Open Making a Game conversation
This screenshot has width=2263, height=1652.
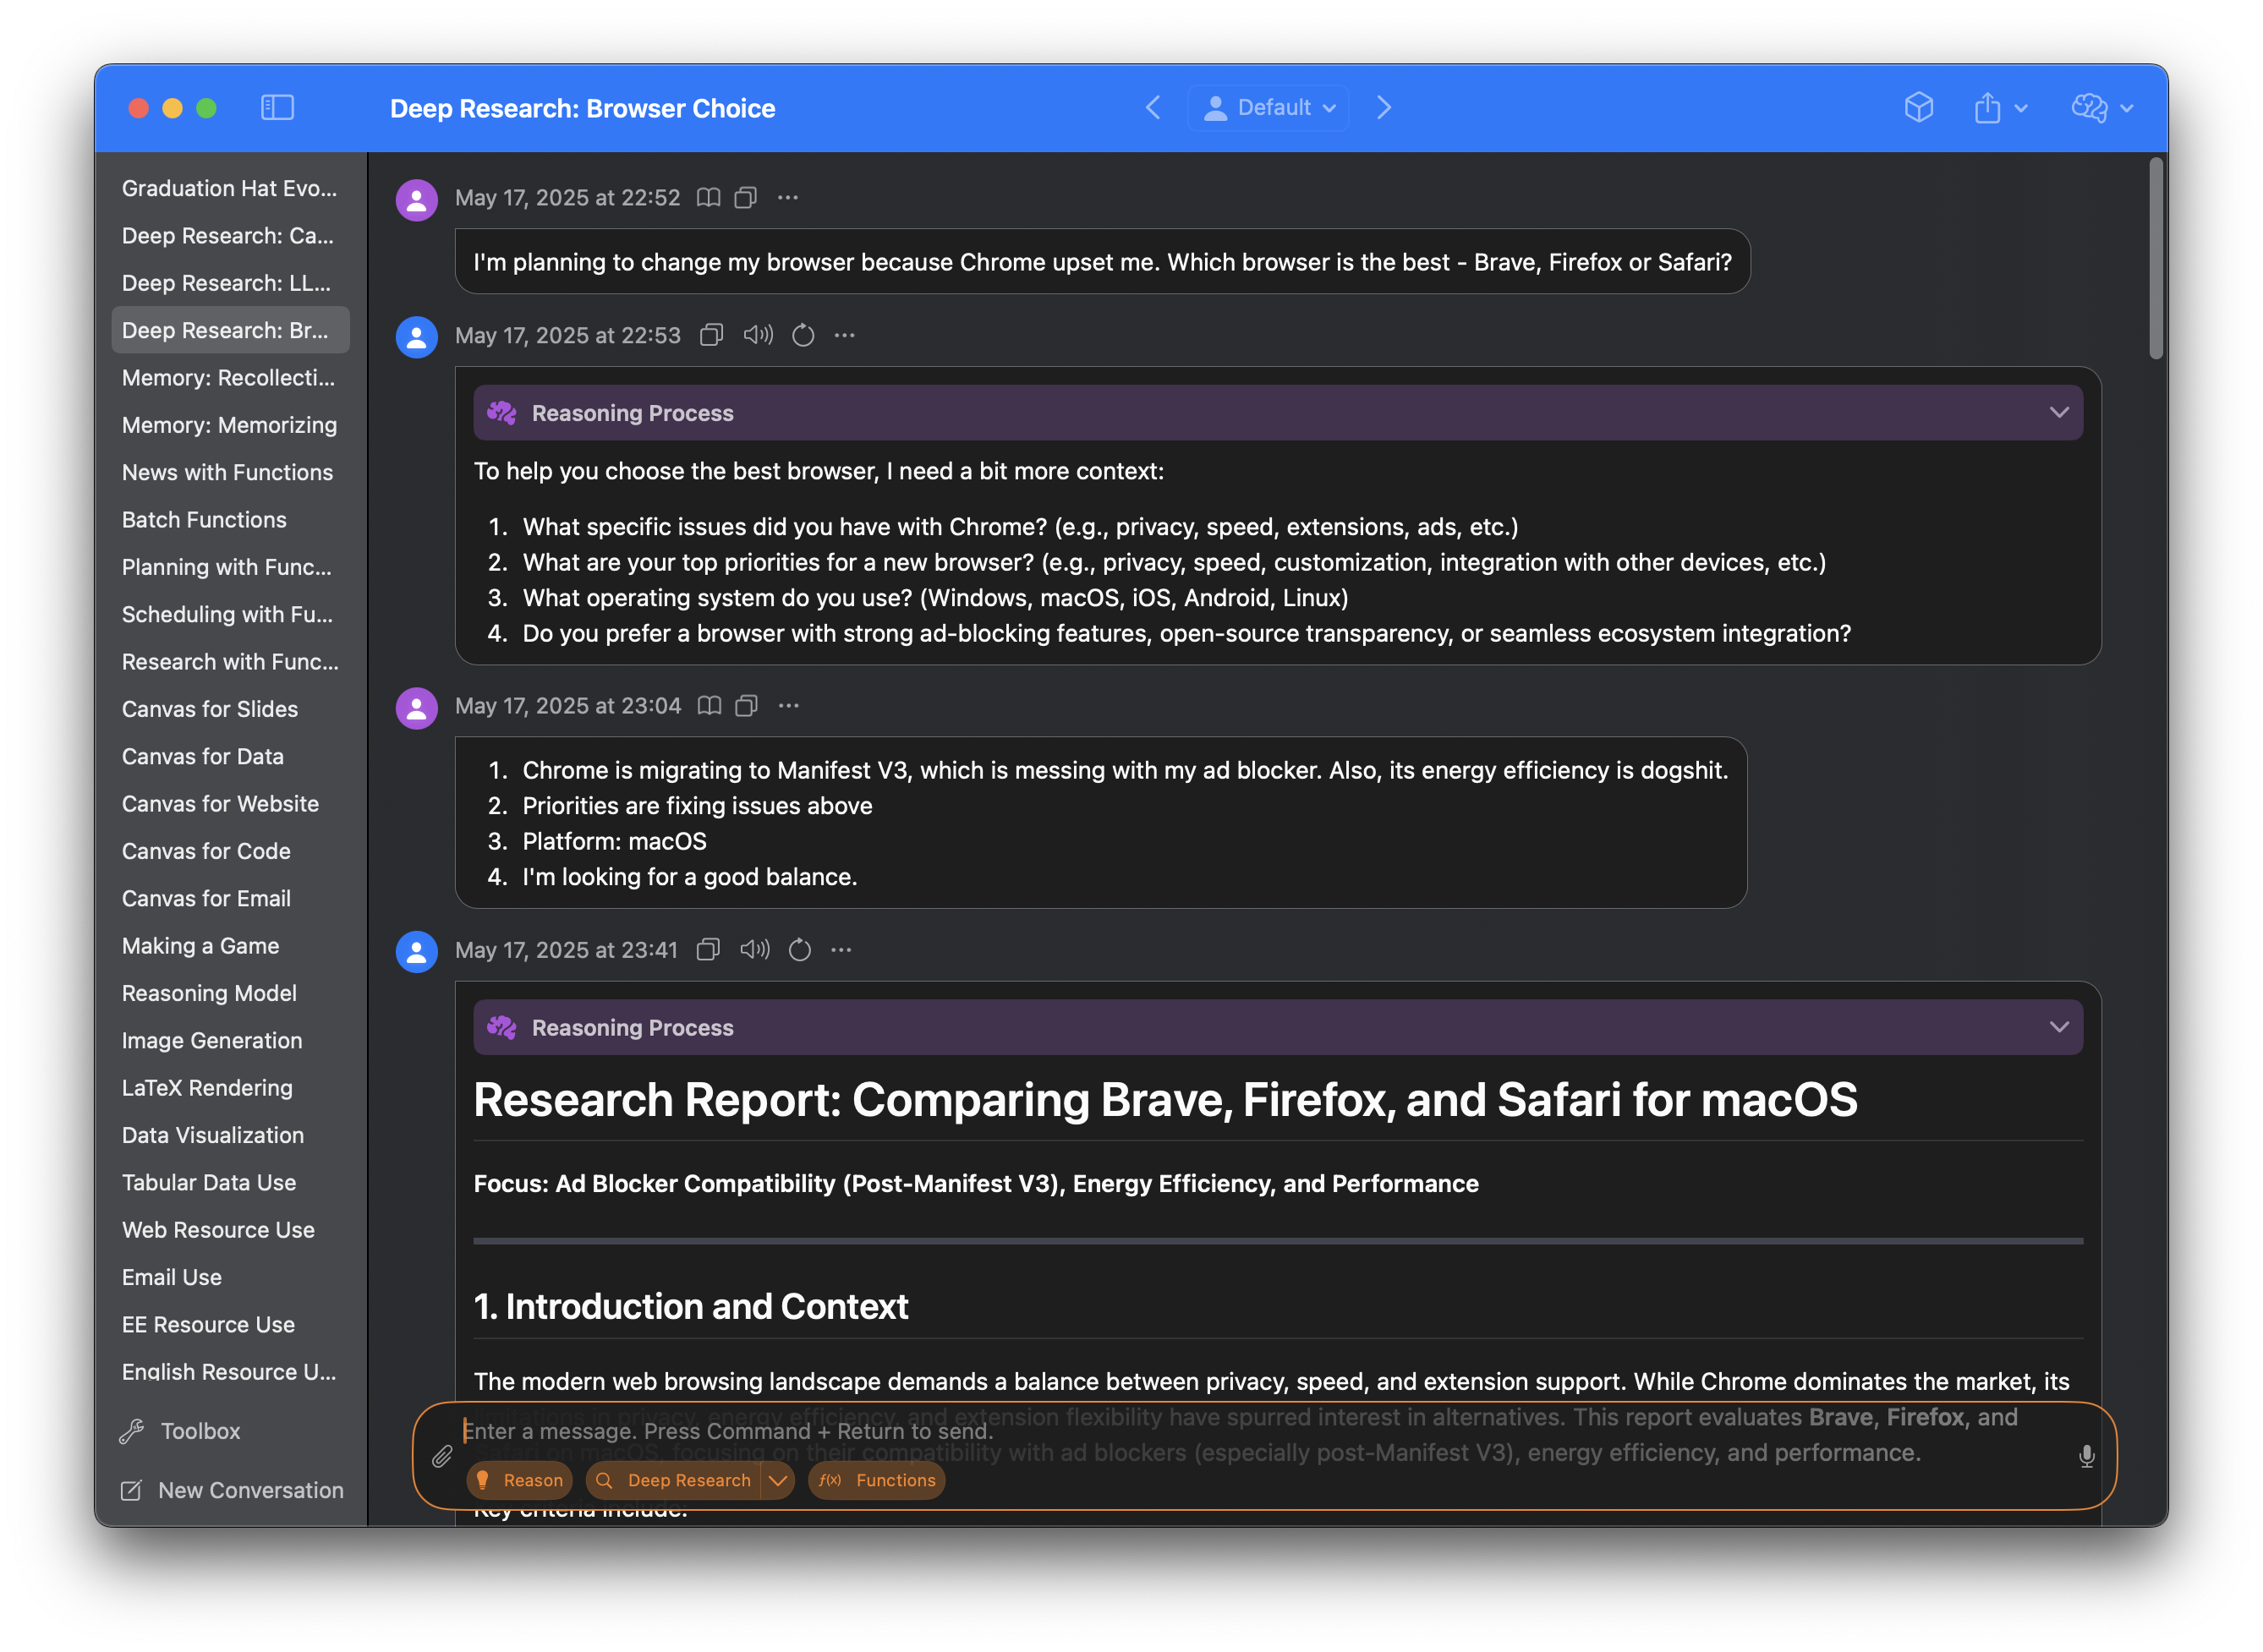click(230, 946)
